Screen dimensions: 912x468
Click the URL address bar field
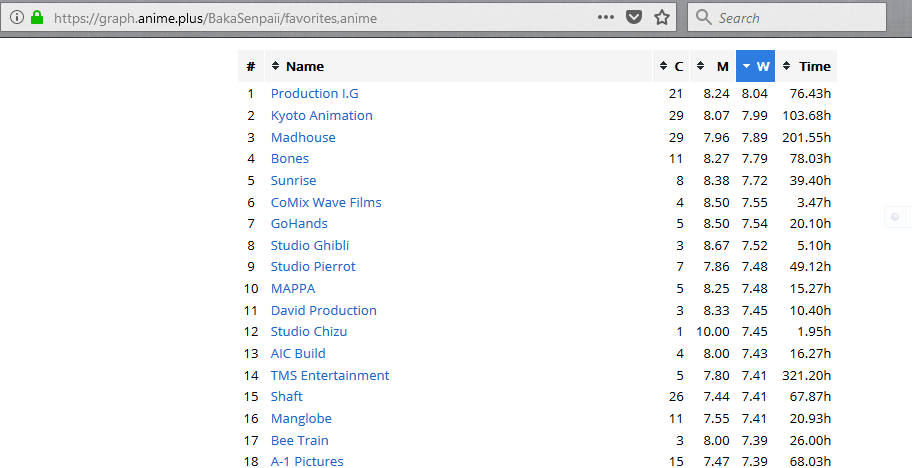320,18
